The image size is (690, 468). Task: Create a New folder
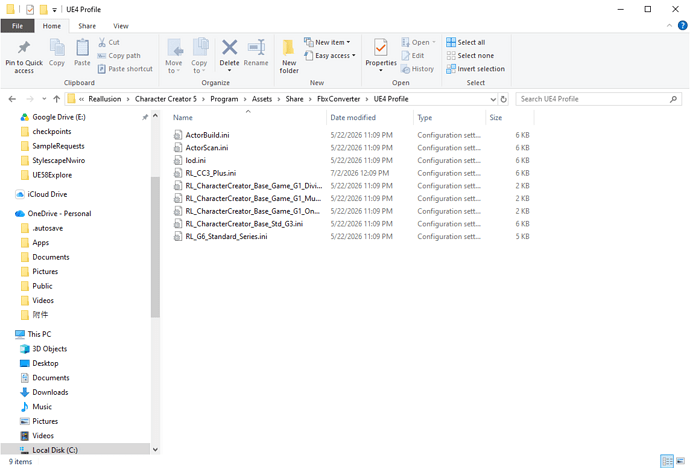click(x=289, y=56)
